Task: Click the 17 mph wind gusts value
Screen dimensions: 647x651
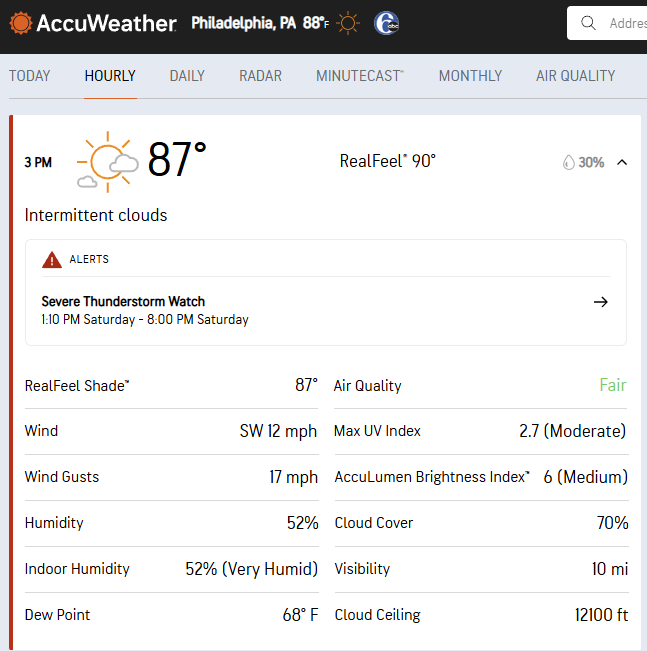Action: 294,477
